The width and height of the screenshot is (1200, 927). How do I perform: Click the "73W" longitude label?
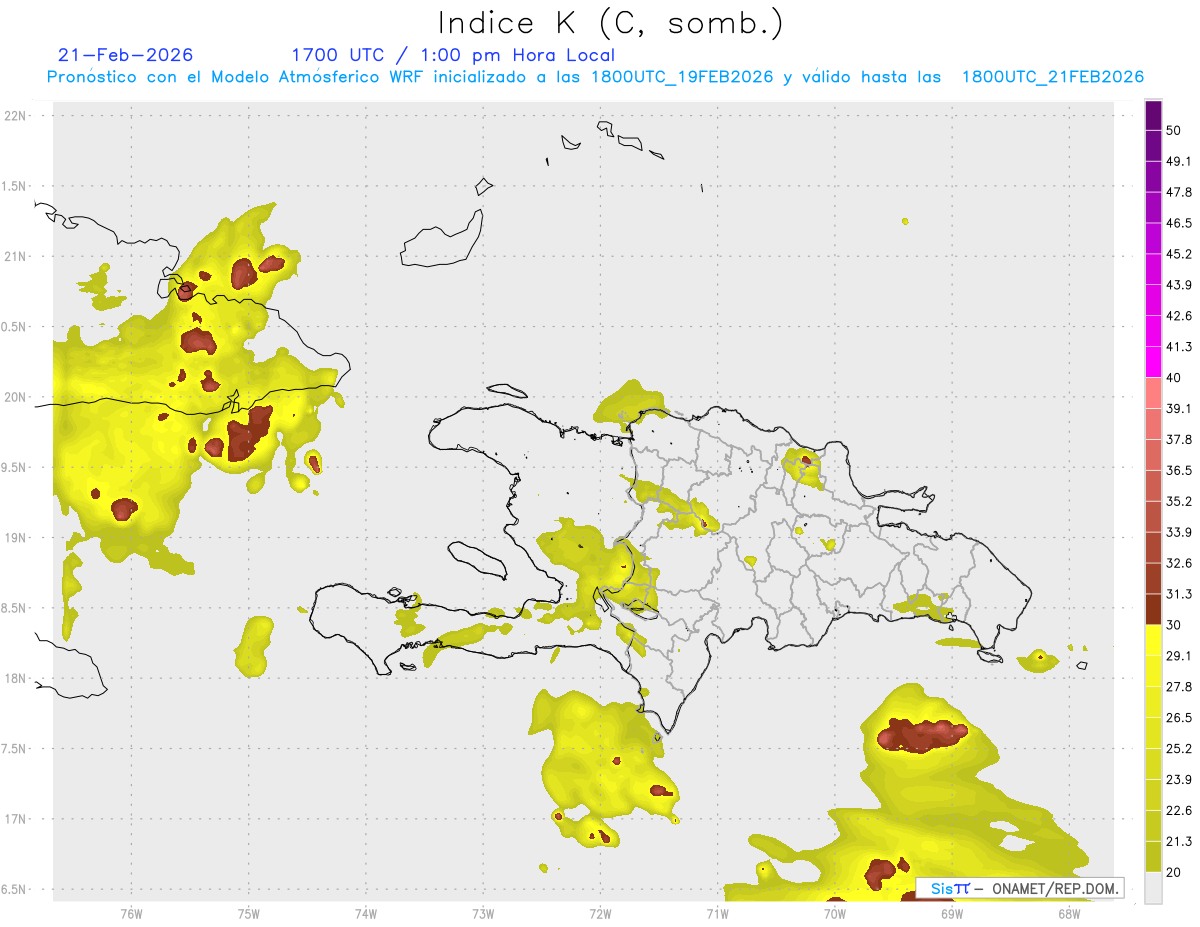[x=483, y=914]
